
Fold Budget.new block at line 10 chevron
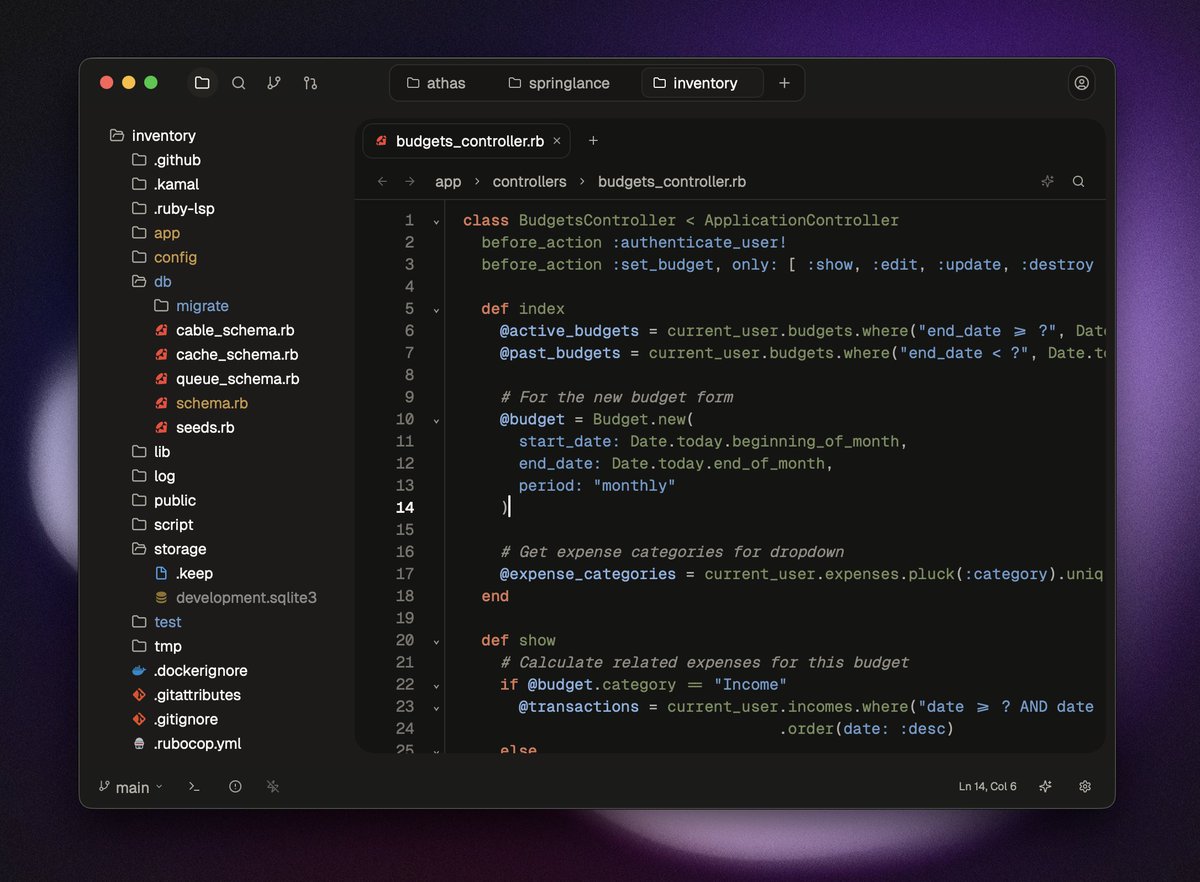pos(436,420)
